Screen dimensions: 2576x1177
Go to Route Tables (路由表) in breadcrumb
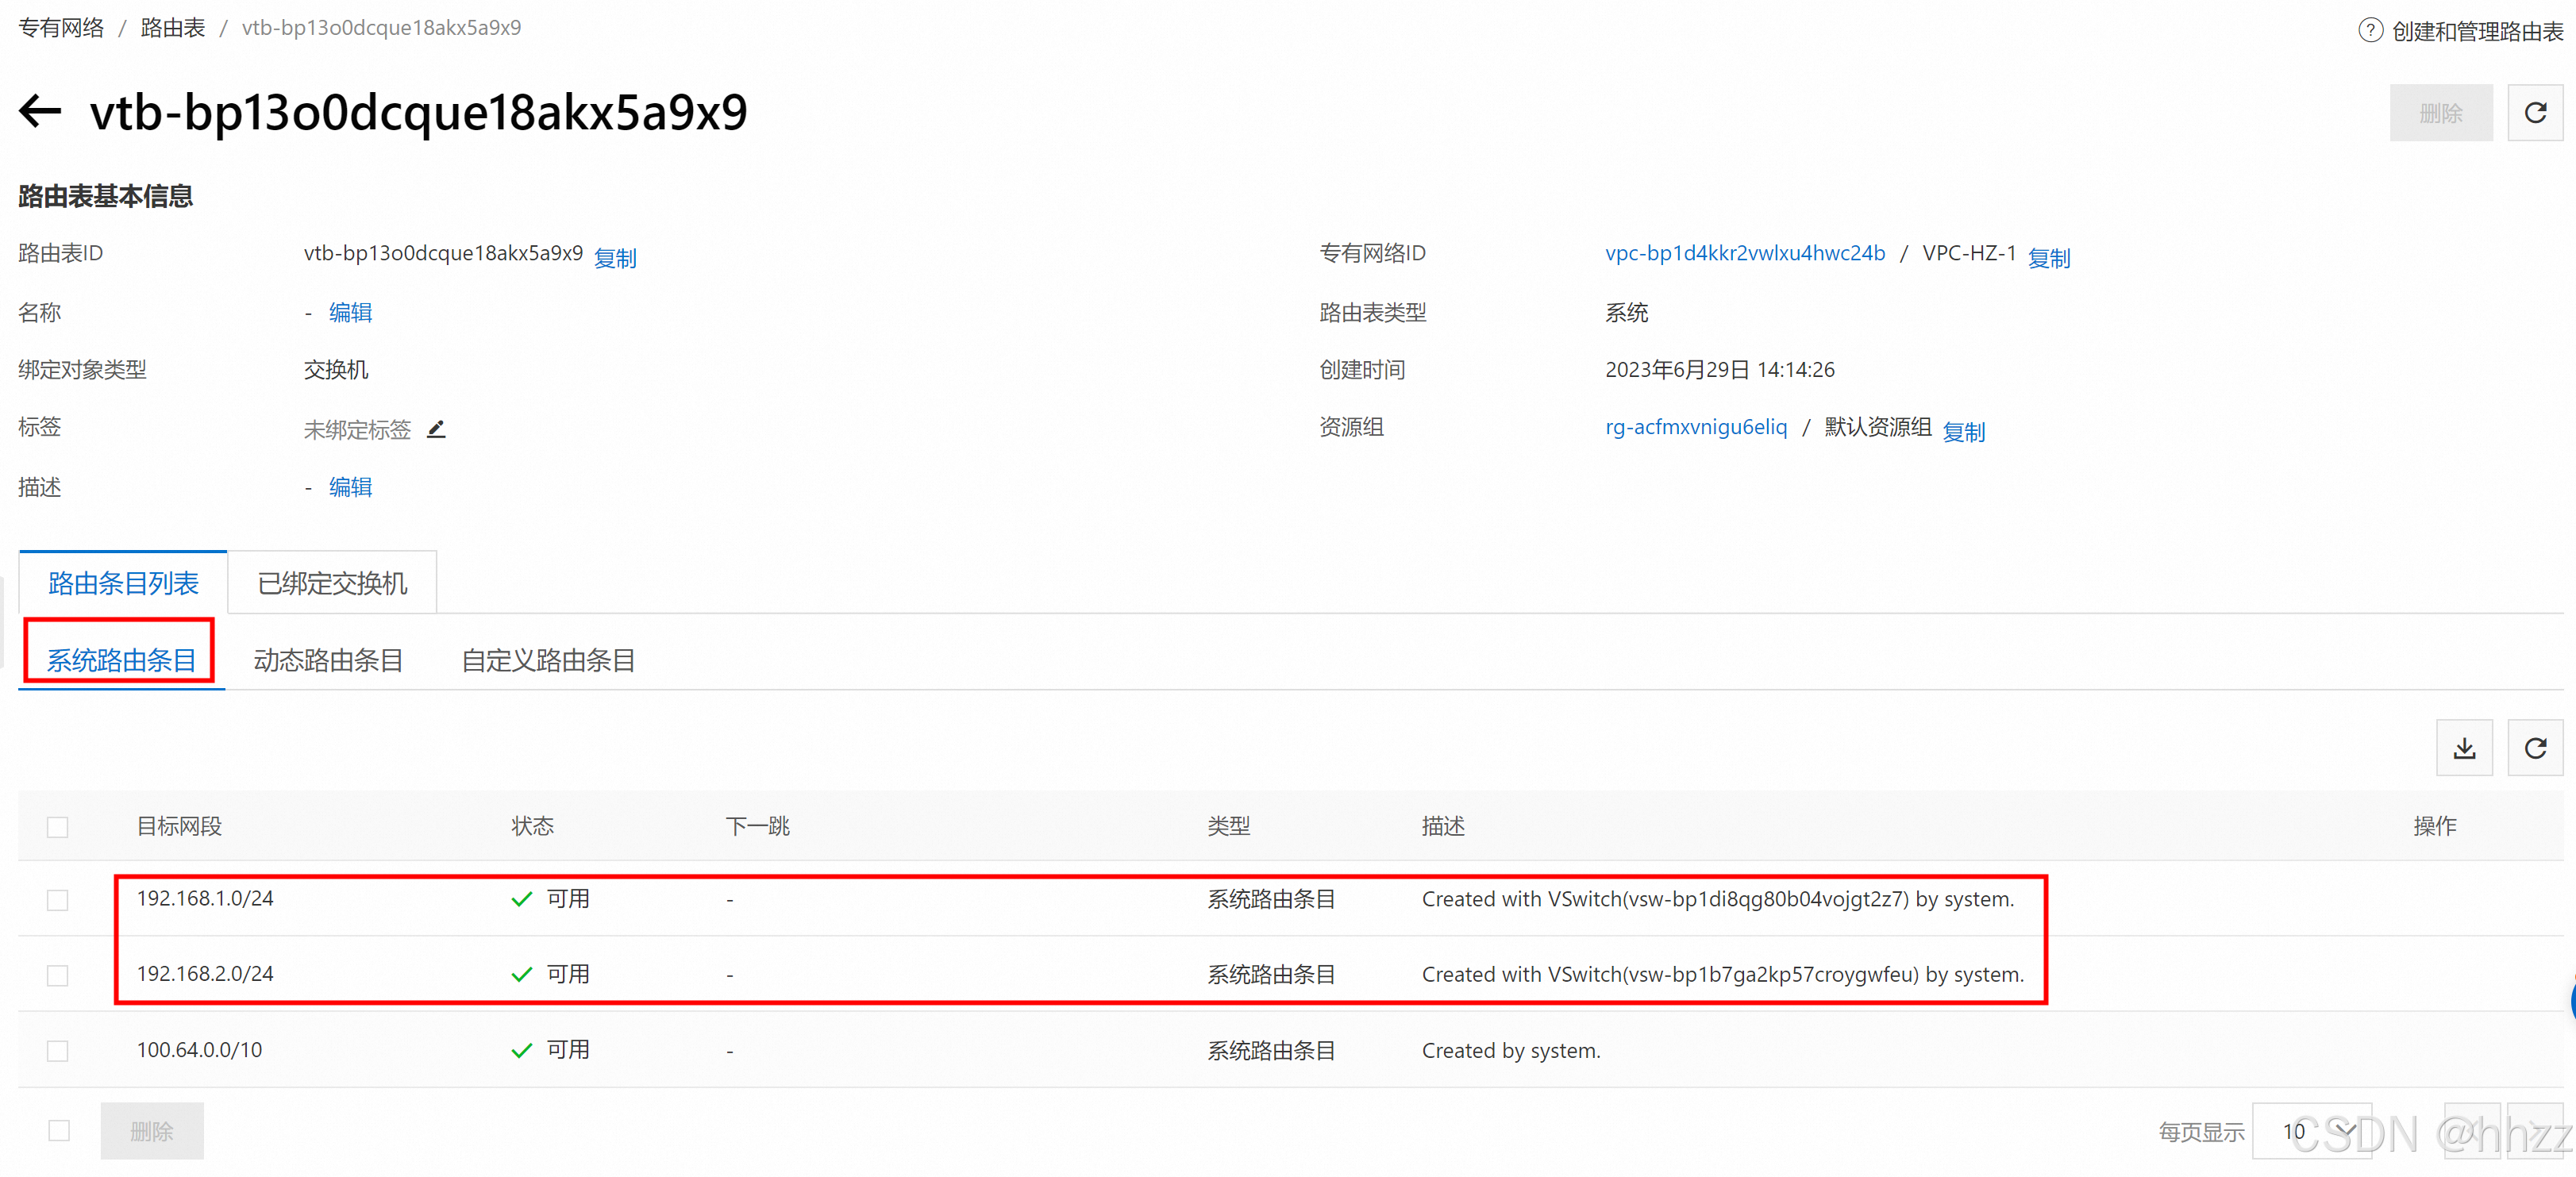point(172,28)
